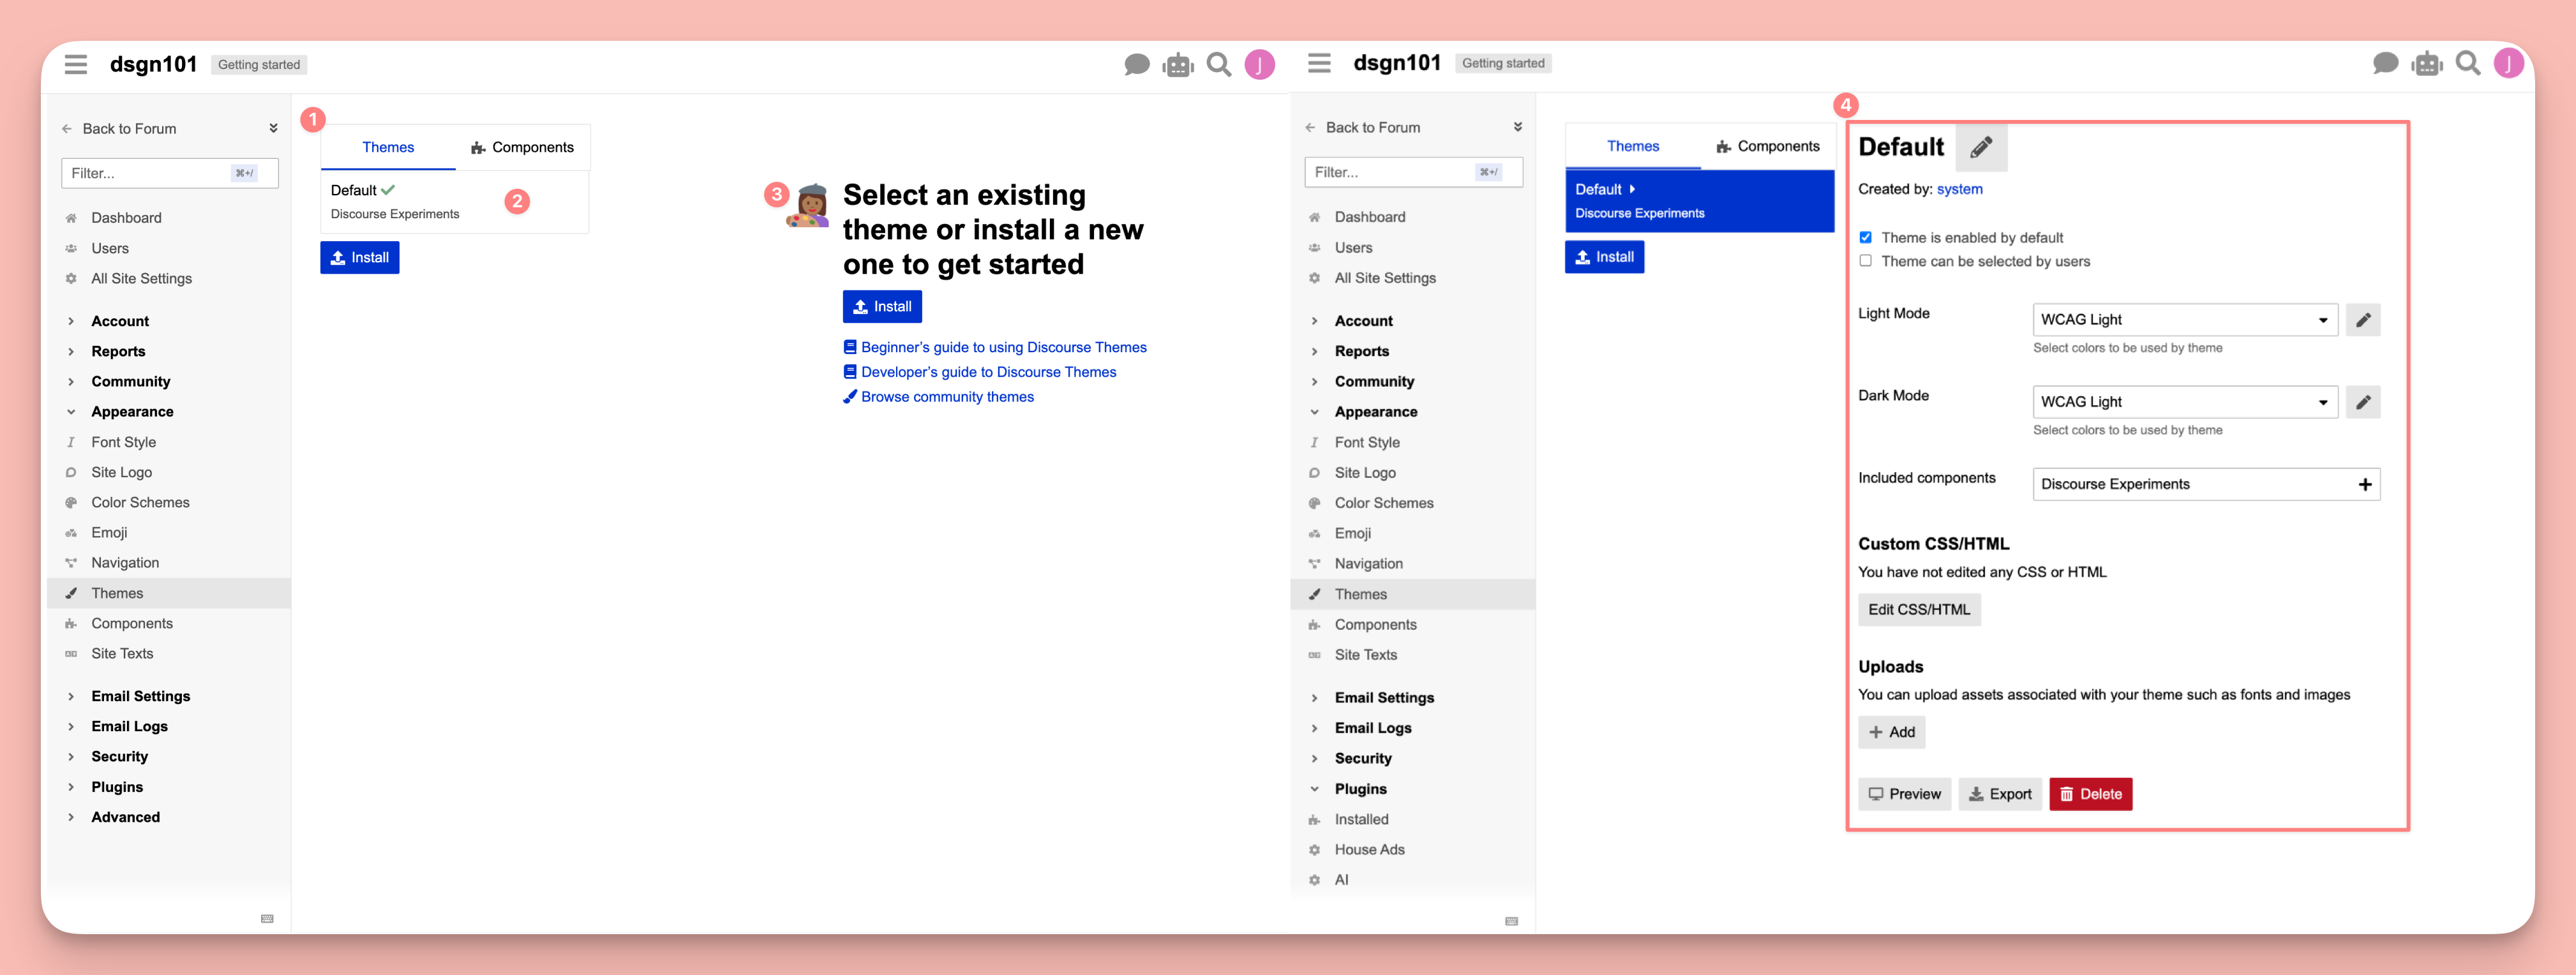Enable Theme can be selected by users
This screenshot has height=975, width=2576.
(1865, 260)
